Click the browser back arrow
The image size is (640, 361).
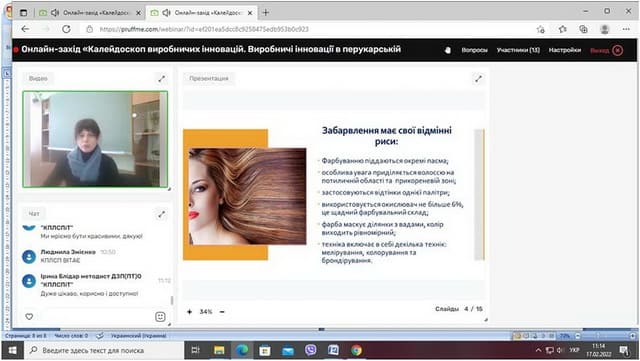[25, 29]
